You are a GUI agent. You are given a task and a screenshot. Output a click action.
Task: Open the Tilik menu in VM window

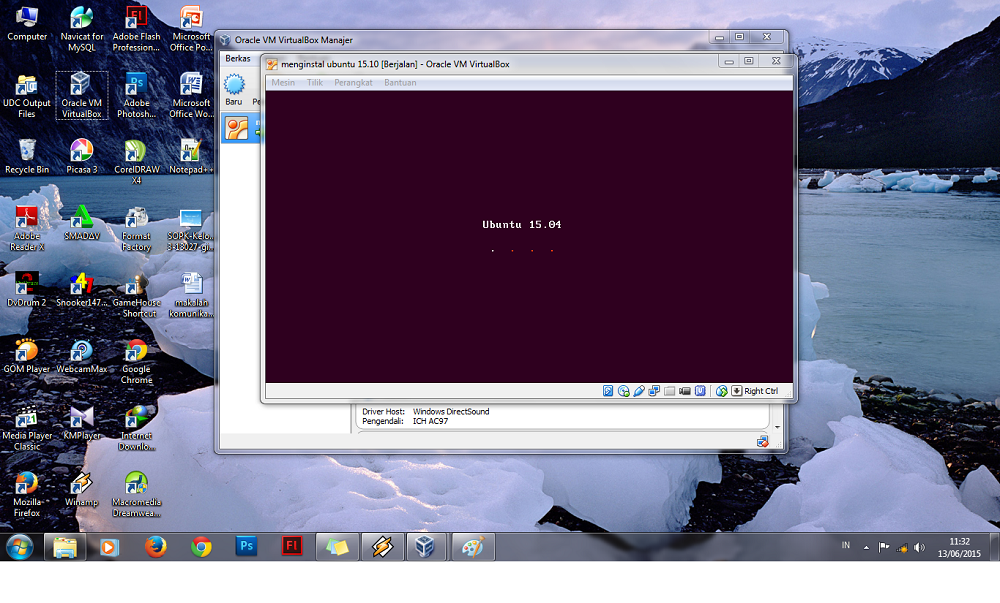[x=315, y=83]
